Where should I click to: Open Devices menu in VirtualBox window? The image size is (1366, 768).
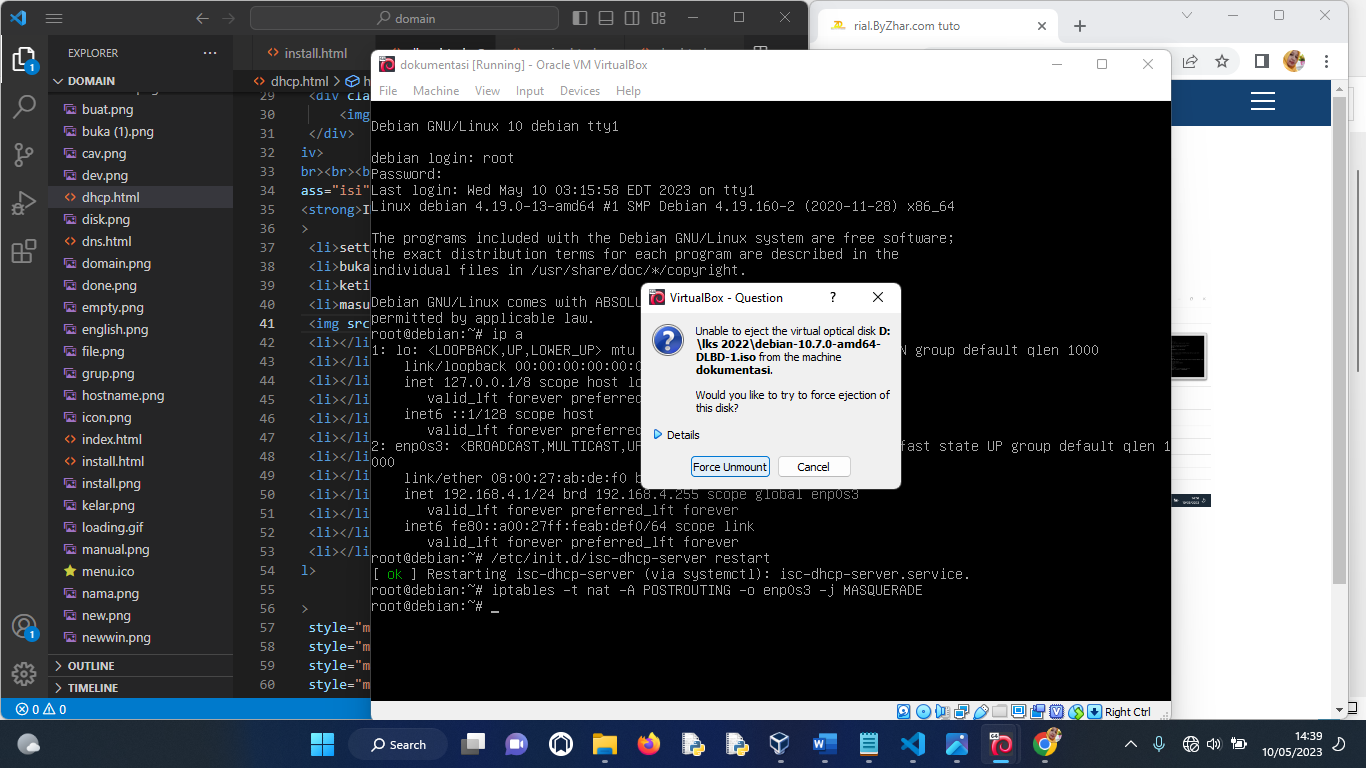pyautogui.click(x=580, y=90)
